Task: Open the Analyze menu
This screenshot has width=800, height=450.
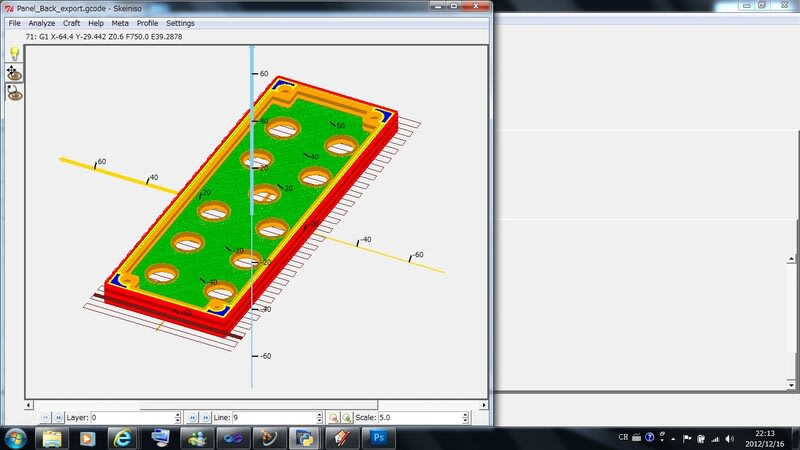Action: pyautogui.click(x=42, y=23)
